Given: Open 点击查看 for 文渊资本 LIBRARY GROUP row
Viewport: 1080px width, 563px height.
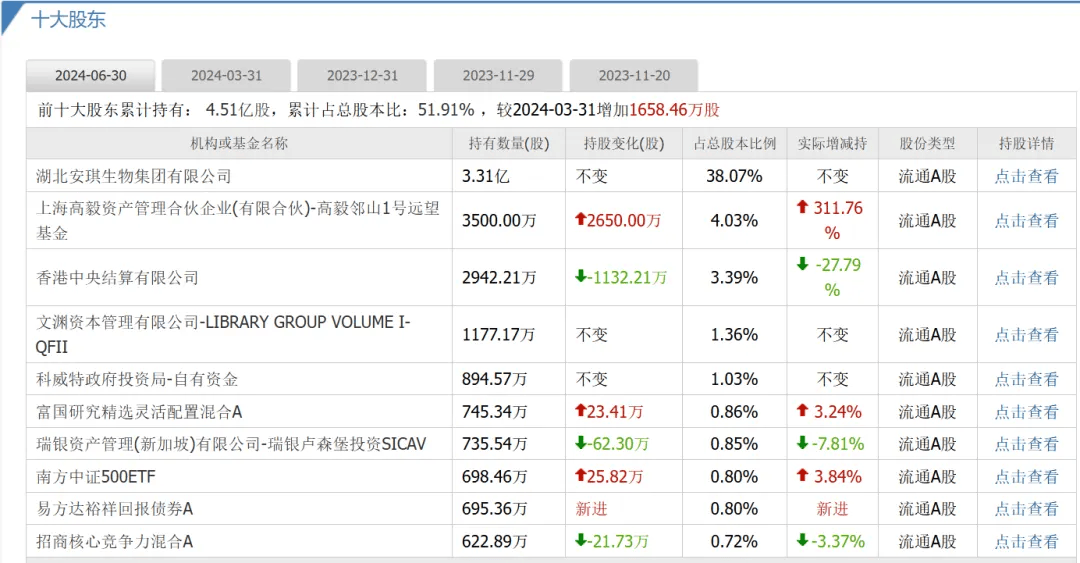Looking at the screenshot, I should tap(1026, 335).
